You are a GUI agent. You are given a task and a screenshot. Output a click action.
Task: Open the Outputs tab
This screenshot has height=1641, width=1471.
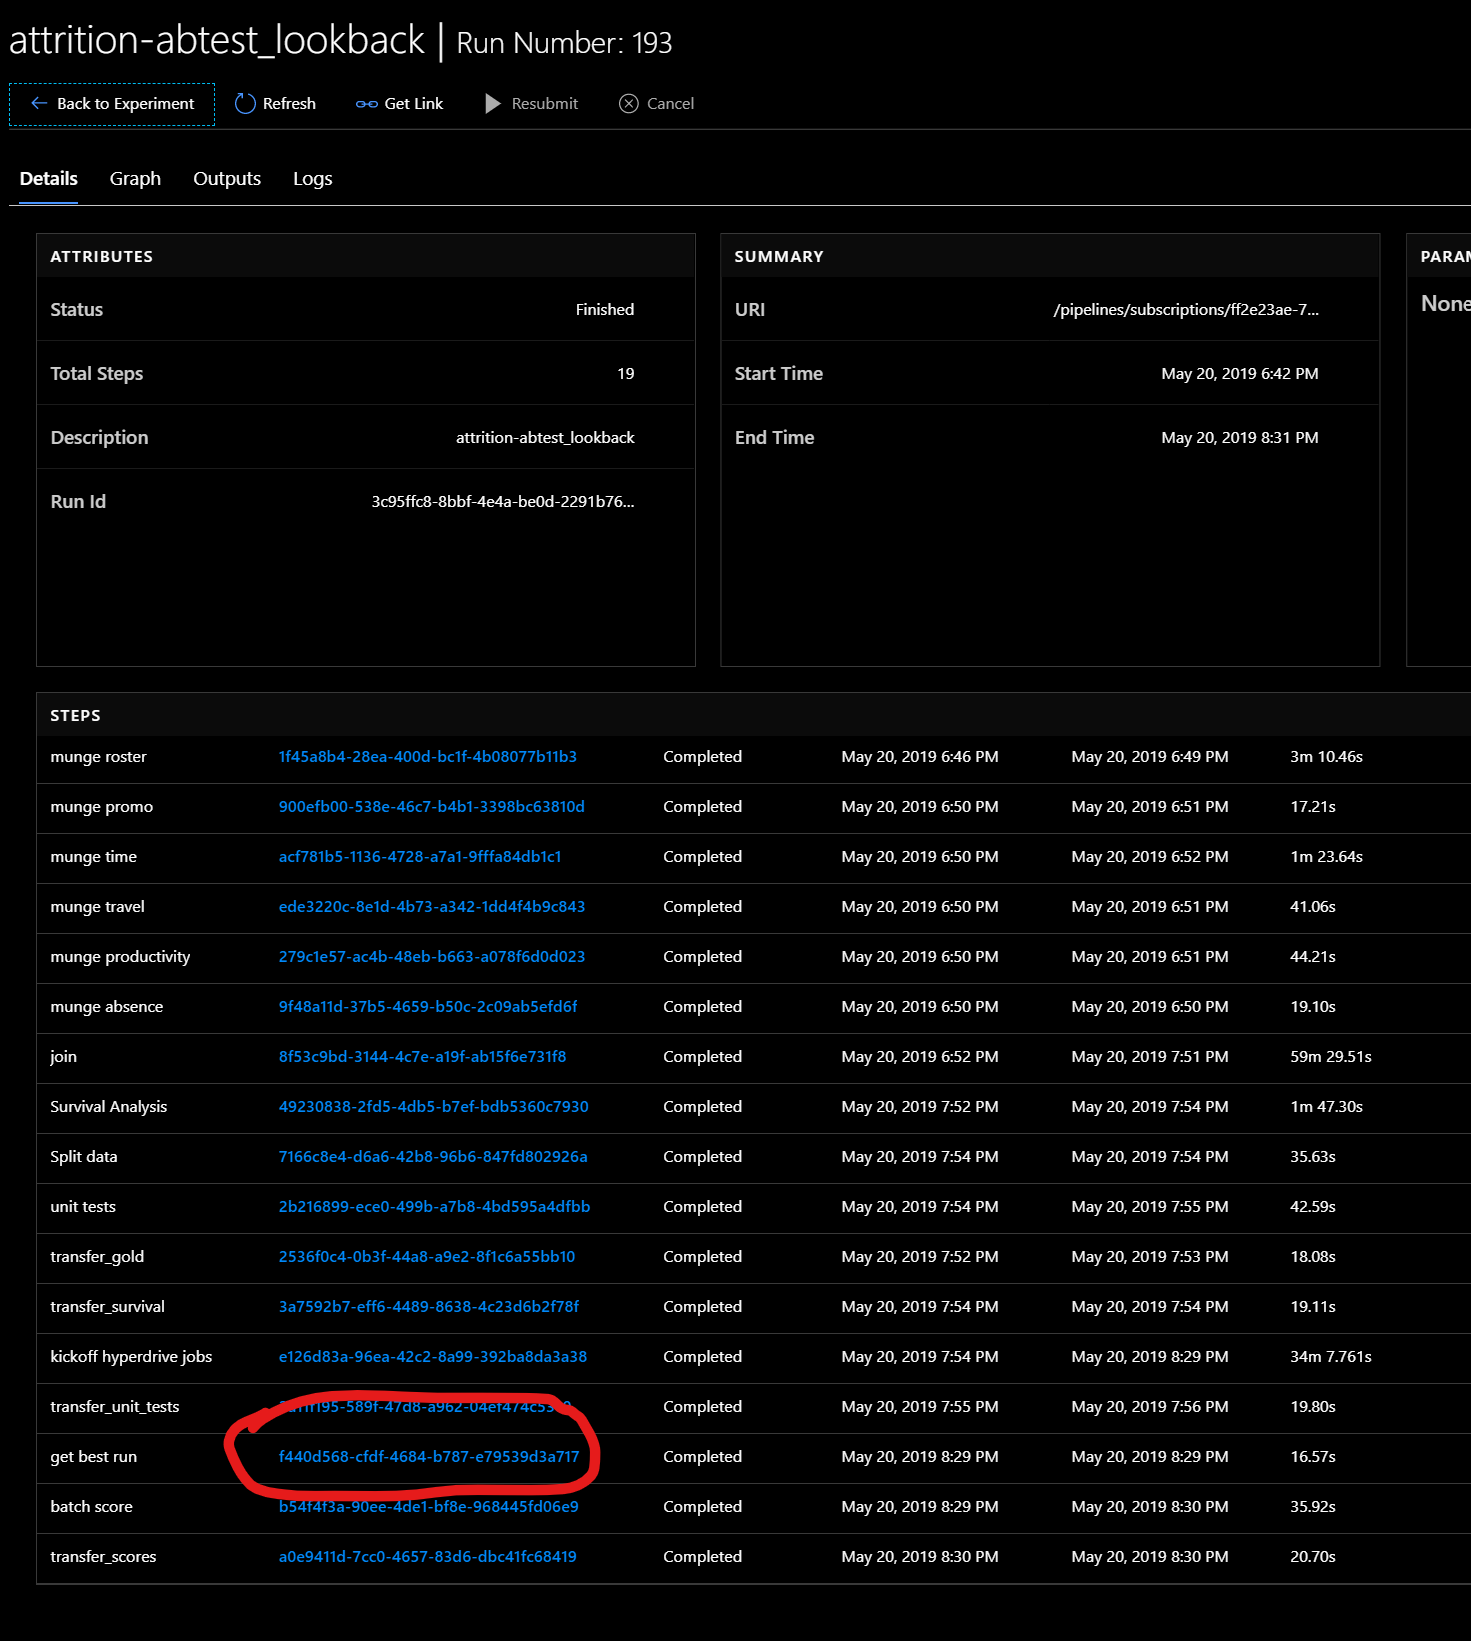(227, 178)
